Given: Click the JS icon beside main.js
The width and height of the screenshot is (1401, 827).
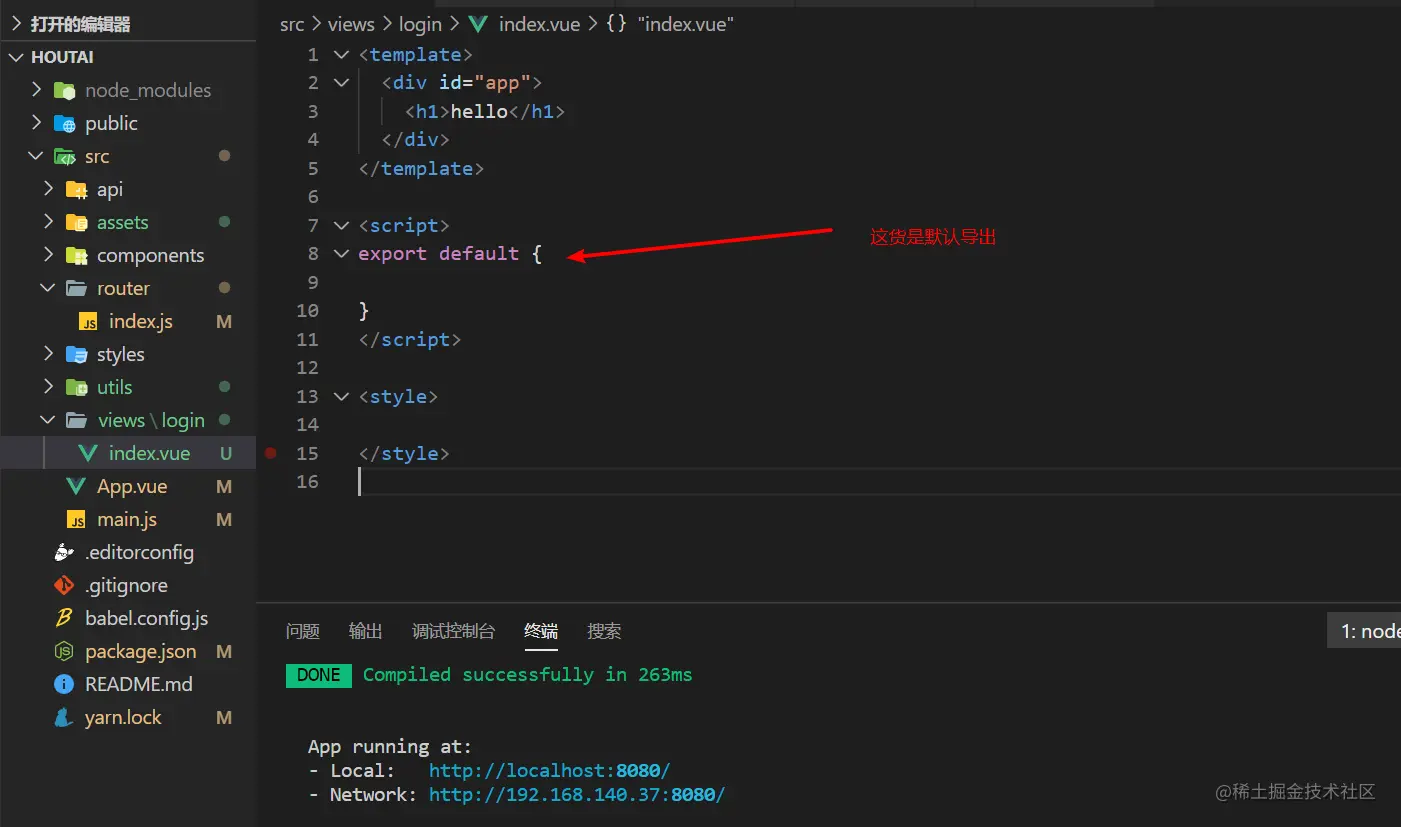Looking at the screenshot, I should tap(76, 520).
